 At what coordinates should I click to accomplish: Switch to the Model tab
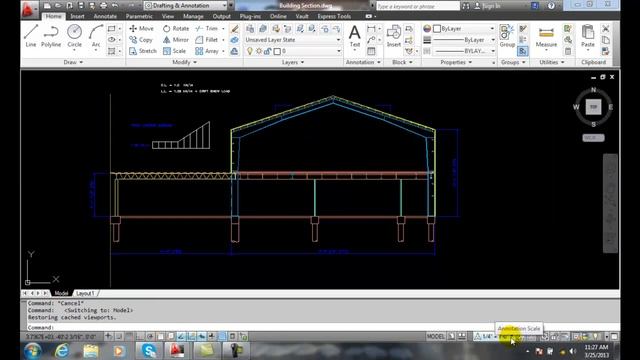click(61, 293)
